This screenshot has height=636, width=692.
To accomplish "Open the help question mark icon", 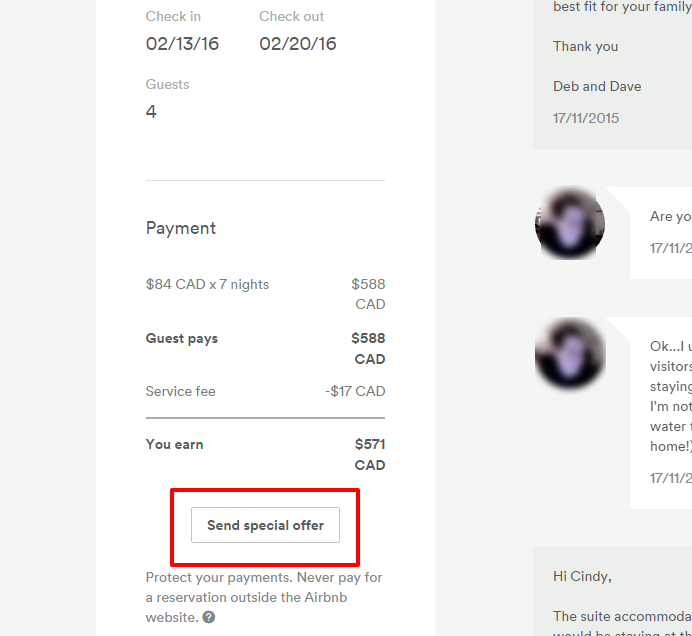I will tap(208, 617).
